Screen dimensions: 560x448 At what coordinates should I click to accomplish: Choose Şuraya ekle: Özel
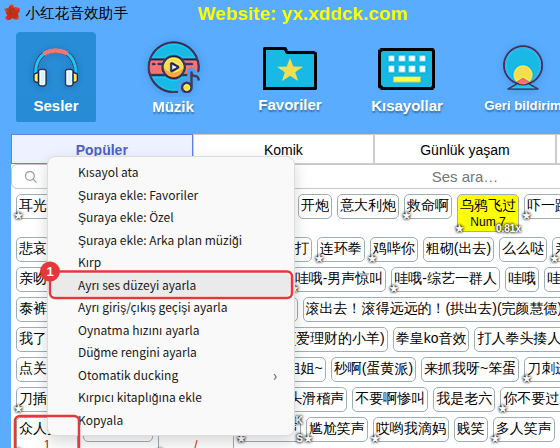click(171, 218)
